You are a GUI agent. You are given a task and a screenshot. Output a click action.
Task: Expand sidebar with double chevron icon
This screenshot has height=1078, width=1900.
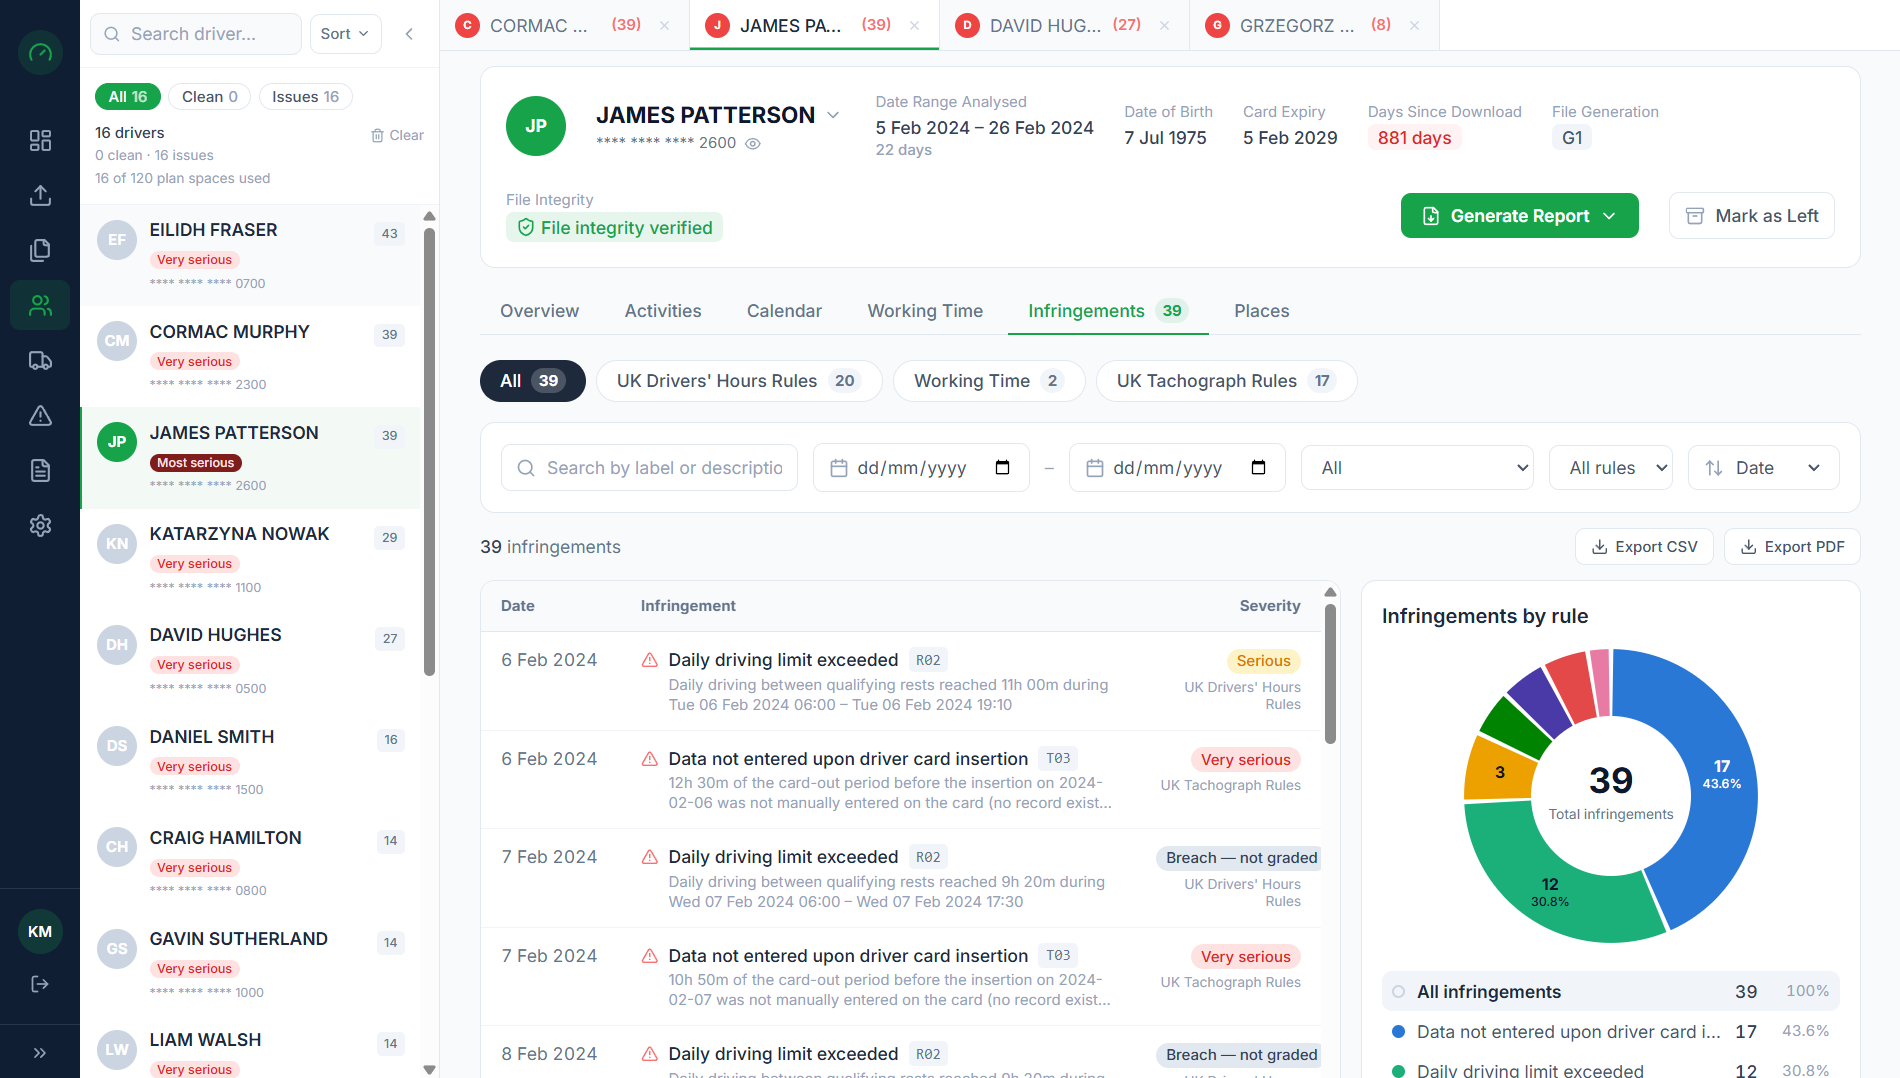point(40,1052)
